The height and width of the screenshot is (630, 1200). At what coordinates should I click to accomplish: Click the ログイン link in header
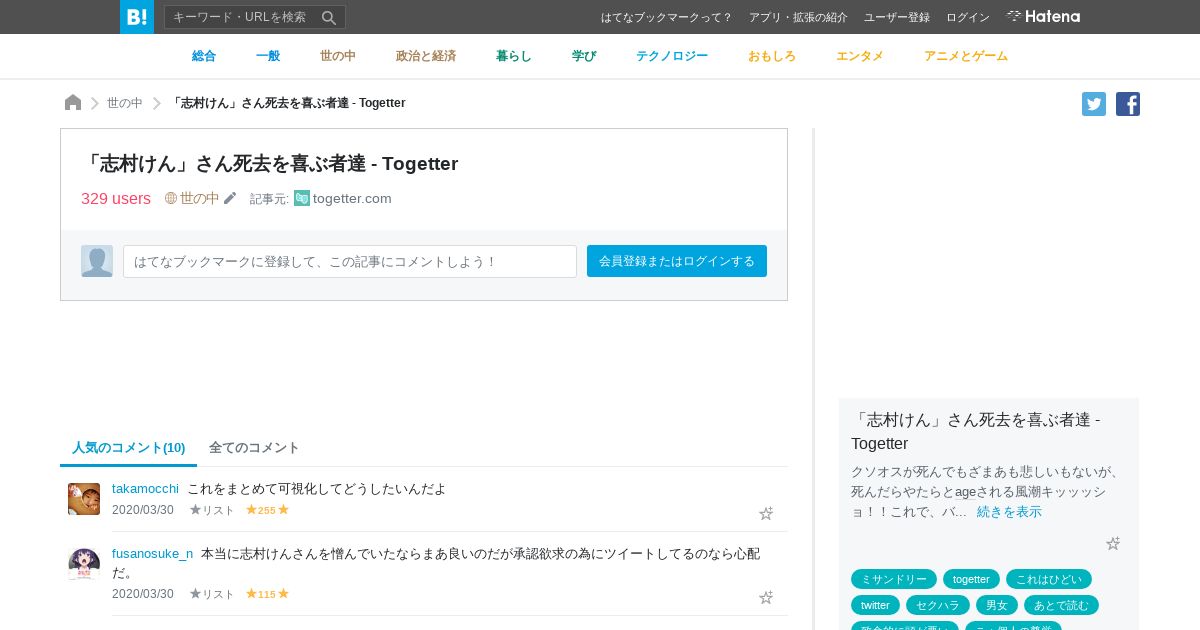click(x=968, y=17)
